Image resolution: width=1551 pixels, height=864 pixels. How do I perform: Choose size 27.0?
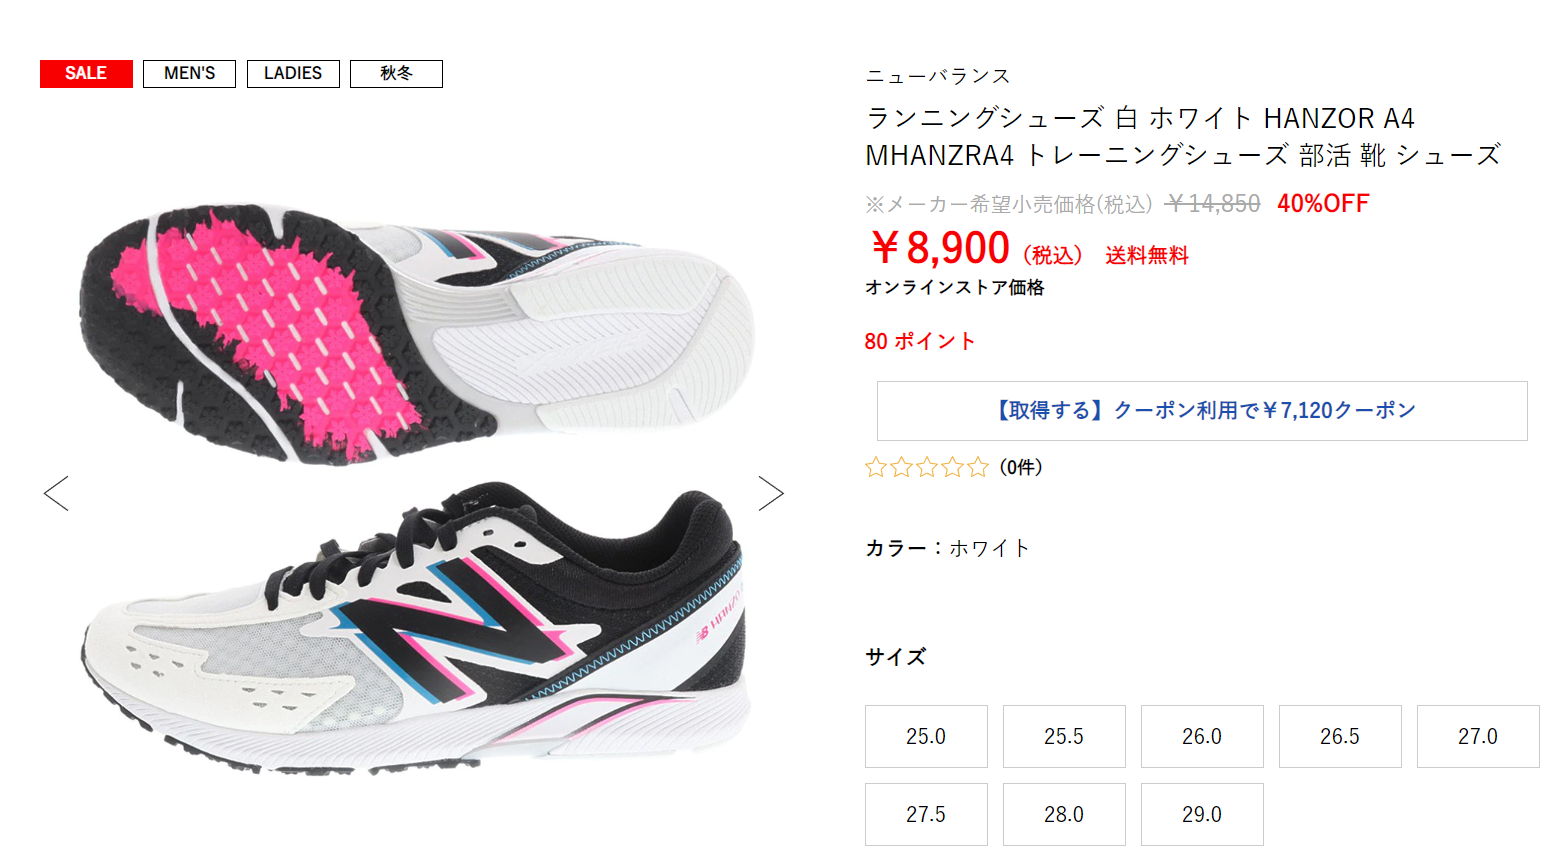point(1478,736)
